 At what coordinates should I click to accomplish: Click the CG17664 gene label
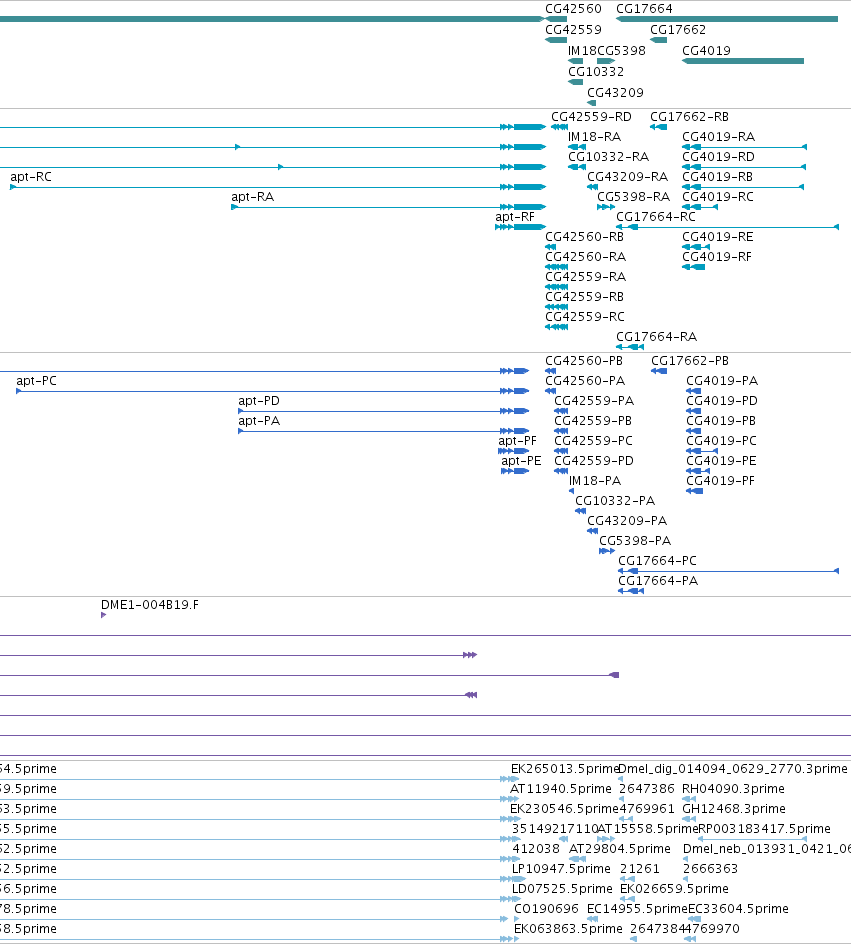point(644,8)
